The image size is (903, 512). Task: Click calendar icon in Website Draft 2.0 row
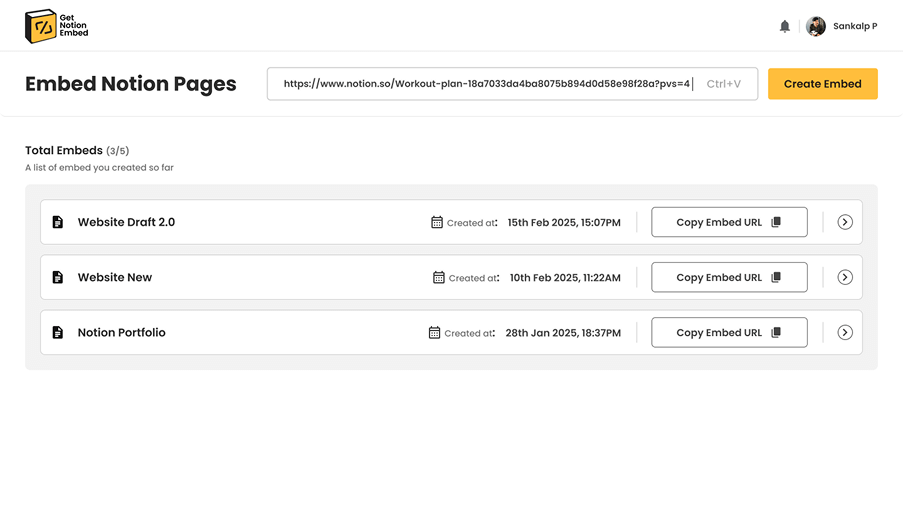tap(437, 222)
